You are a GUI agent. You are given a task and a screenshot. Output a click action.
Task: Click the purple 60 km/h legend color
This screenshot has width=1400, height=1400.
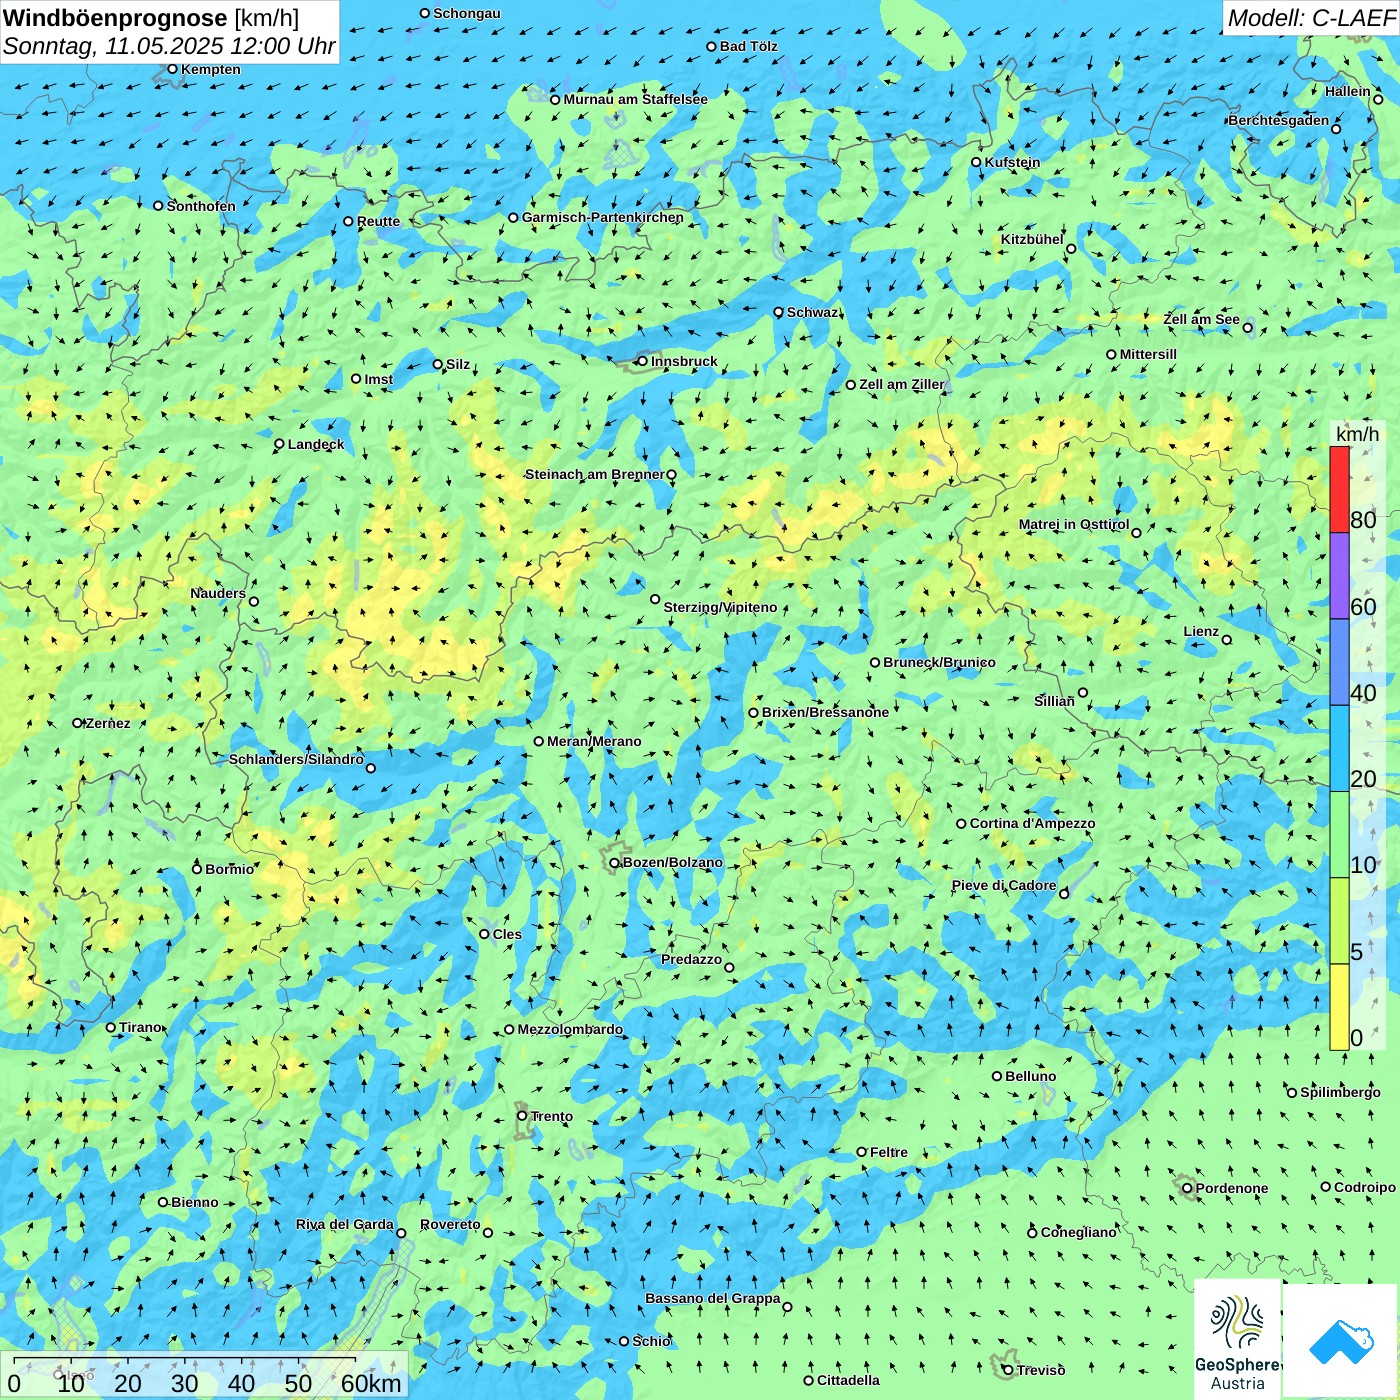1339,576
